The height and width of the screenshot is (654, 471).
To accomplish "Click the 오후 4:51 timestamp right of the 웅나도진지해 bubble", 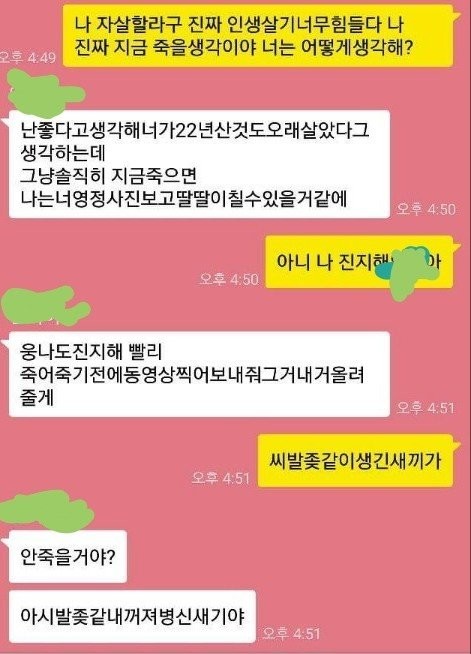I will (x=426, y=407).
